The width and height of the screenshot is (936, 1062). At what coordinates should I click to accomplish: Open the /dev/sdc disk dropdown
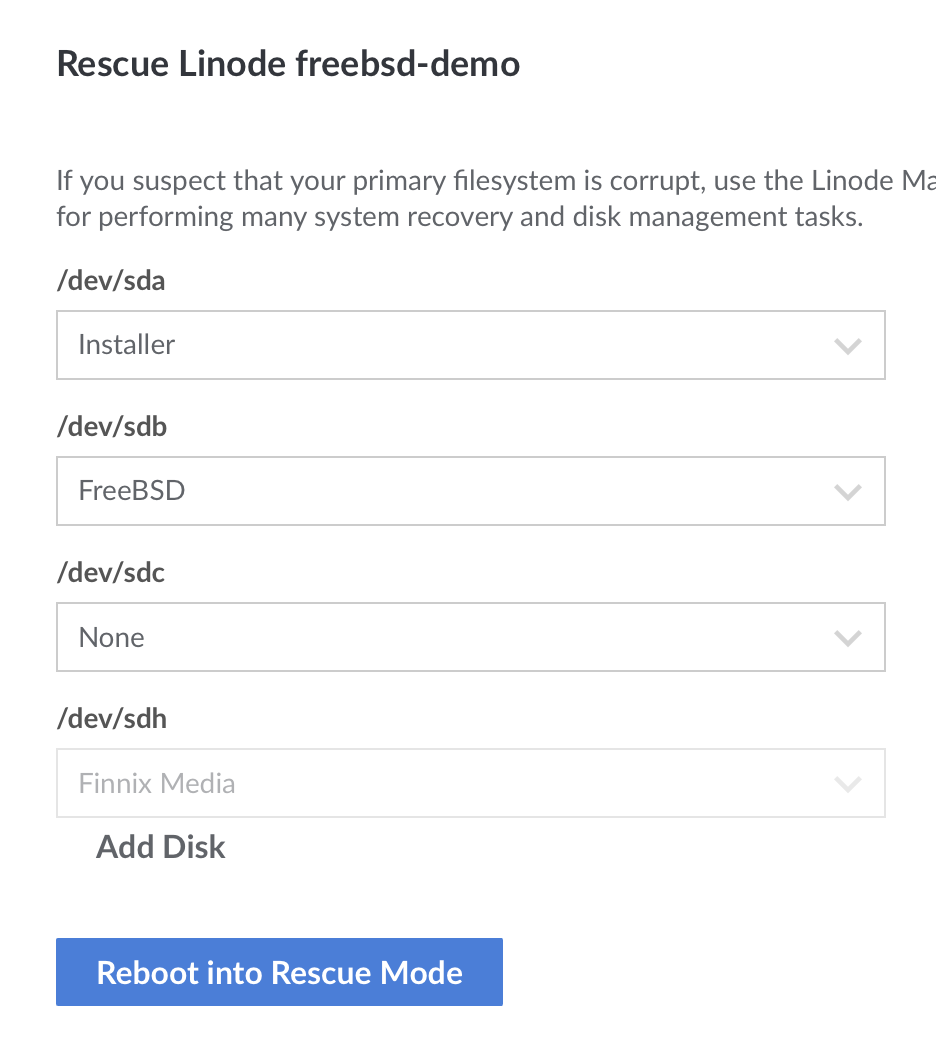tap(470, 637)
